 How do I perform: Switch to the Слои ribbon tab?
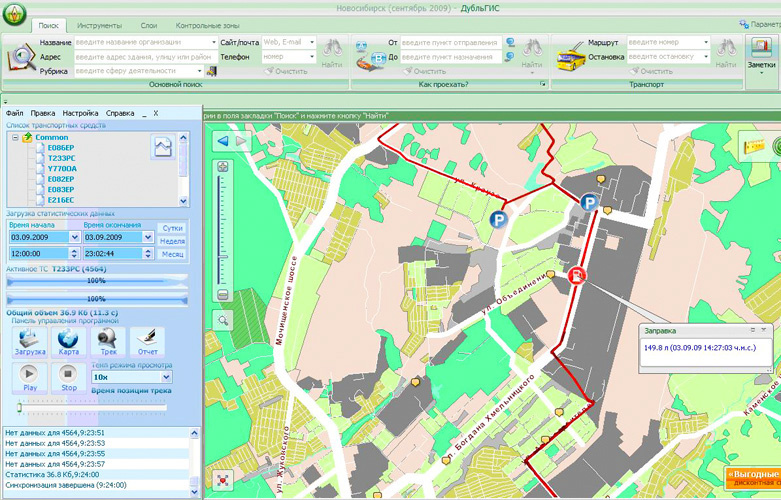click(148, 25)
